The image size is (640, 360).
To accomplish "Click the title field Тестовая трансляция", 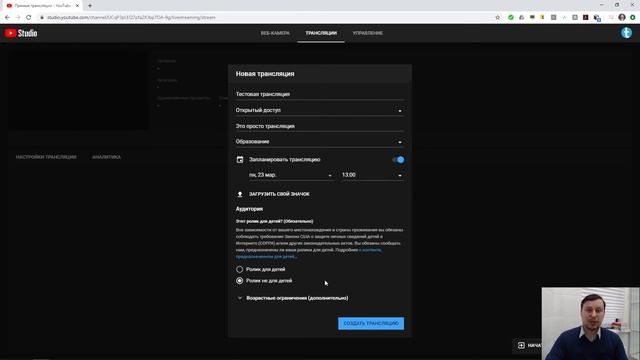I will (320, 94).
